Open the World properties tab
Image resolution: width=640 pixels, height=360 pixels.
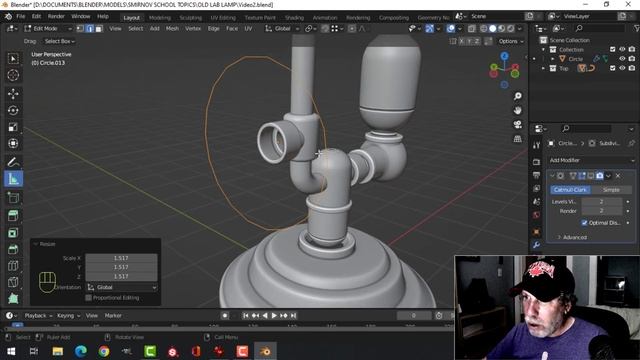536,215
